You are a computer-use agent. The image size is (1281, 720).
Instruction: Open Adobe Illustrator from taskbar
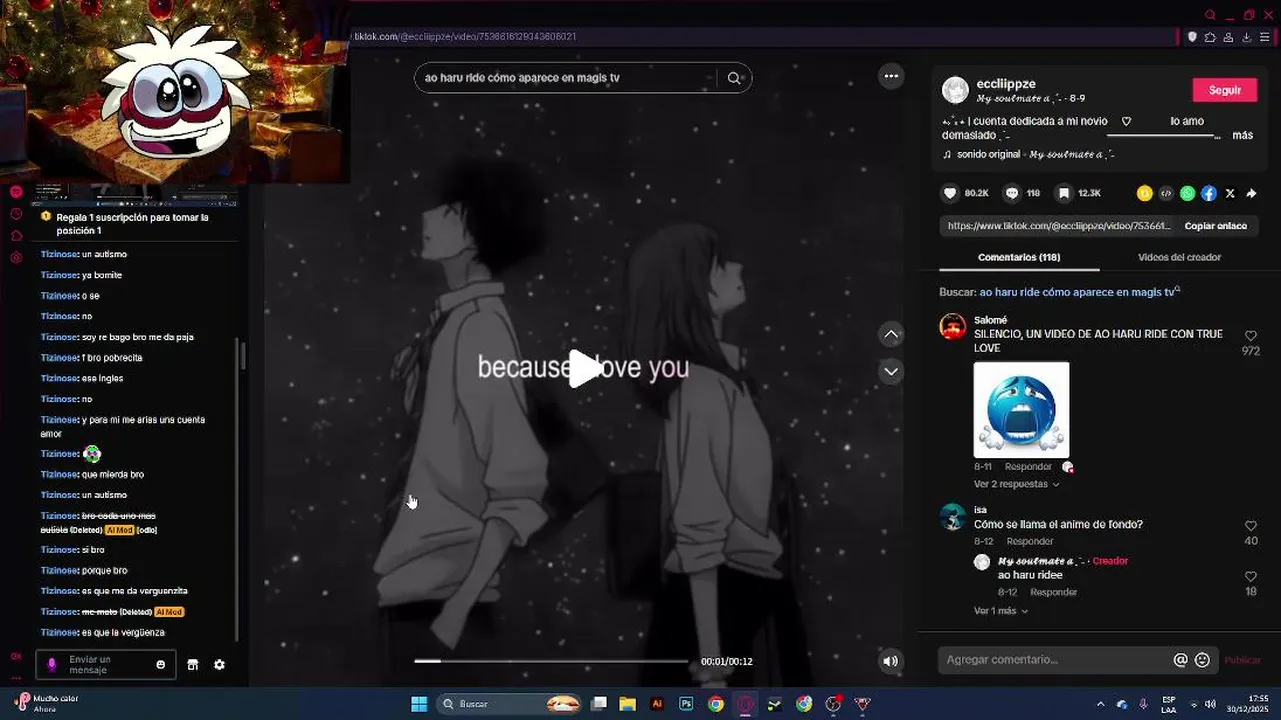(x=657, y=704)
